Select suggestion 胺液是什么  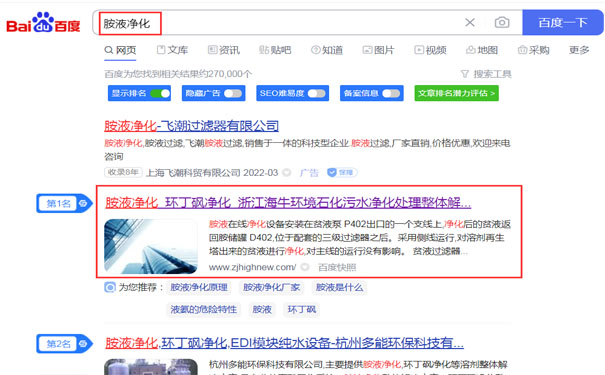[x=340, y=287]
